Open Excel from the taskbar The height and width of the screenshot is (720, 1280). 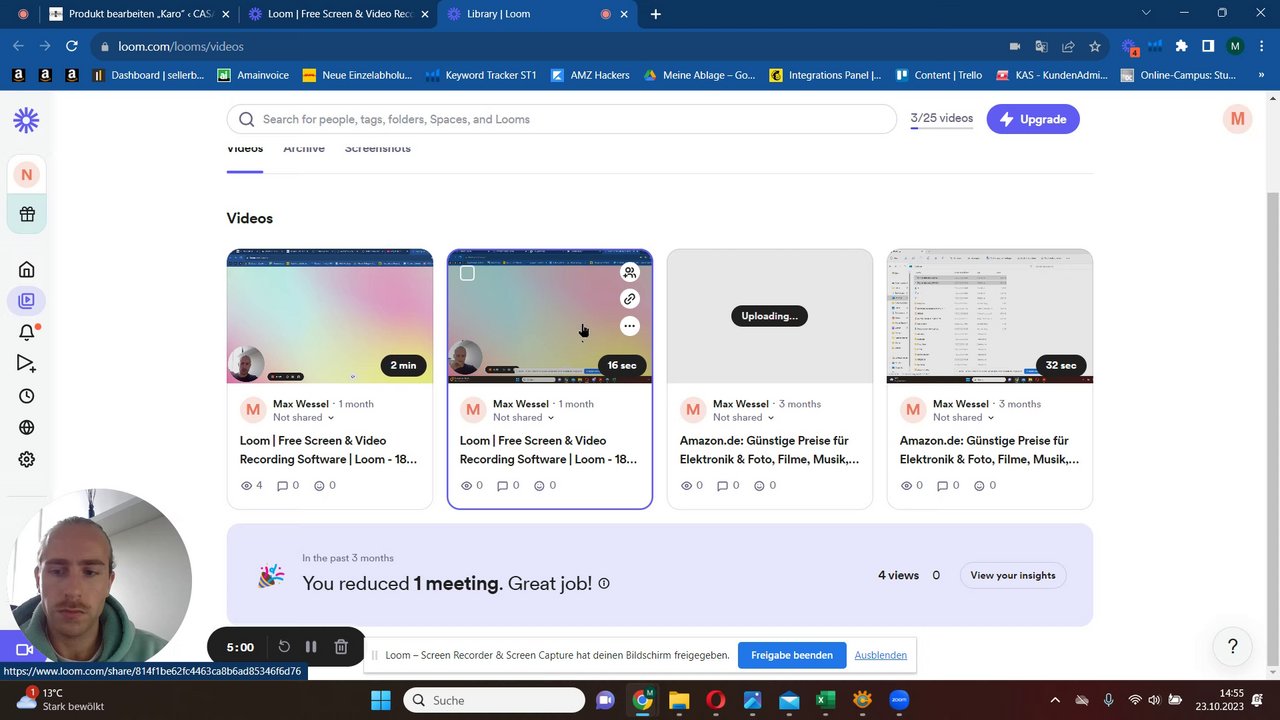(x=825, y=700)
